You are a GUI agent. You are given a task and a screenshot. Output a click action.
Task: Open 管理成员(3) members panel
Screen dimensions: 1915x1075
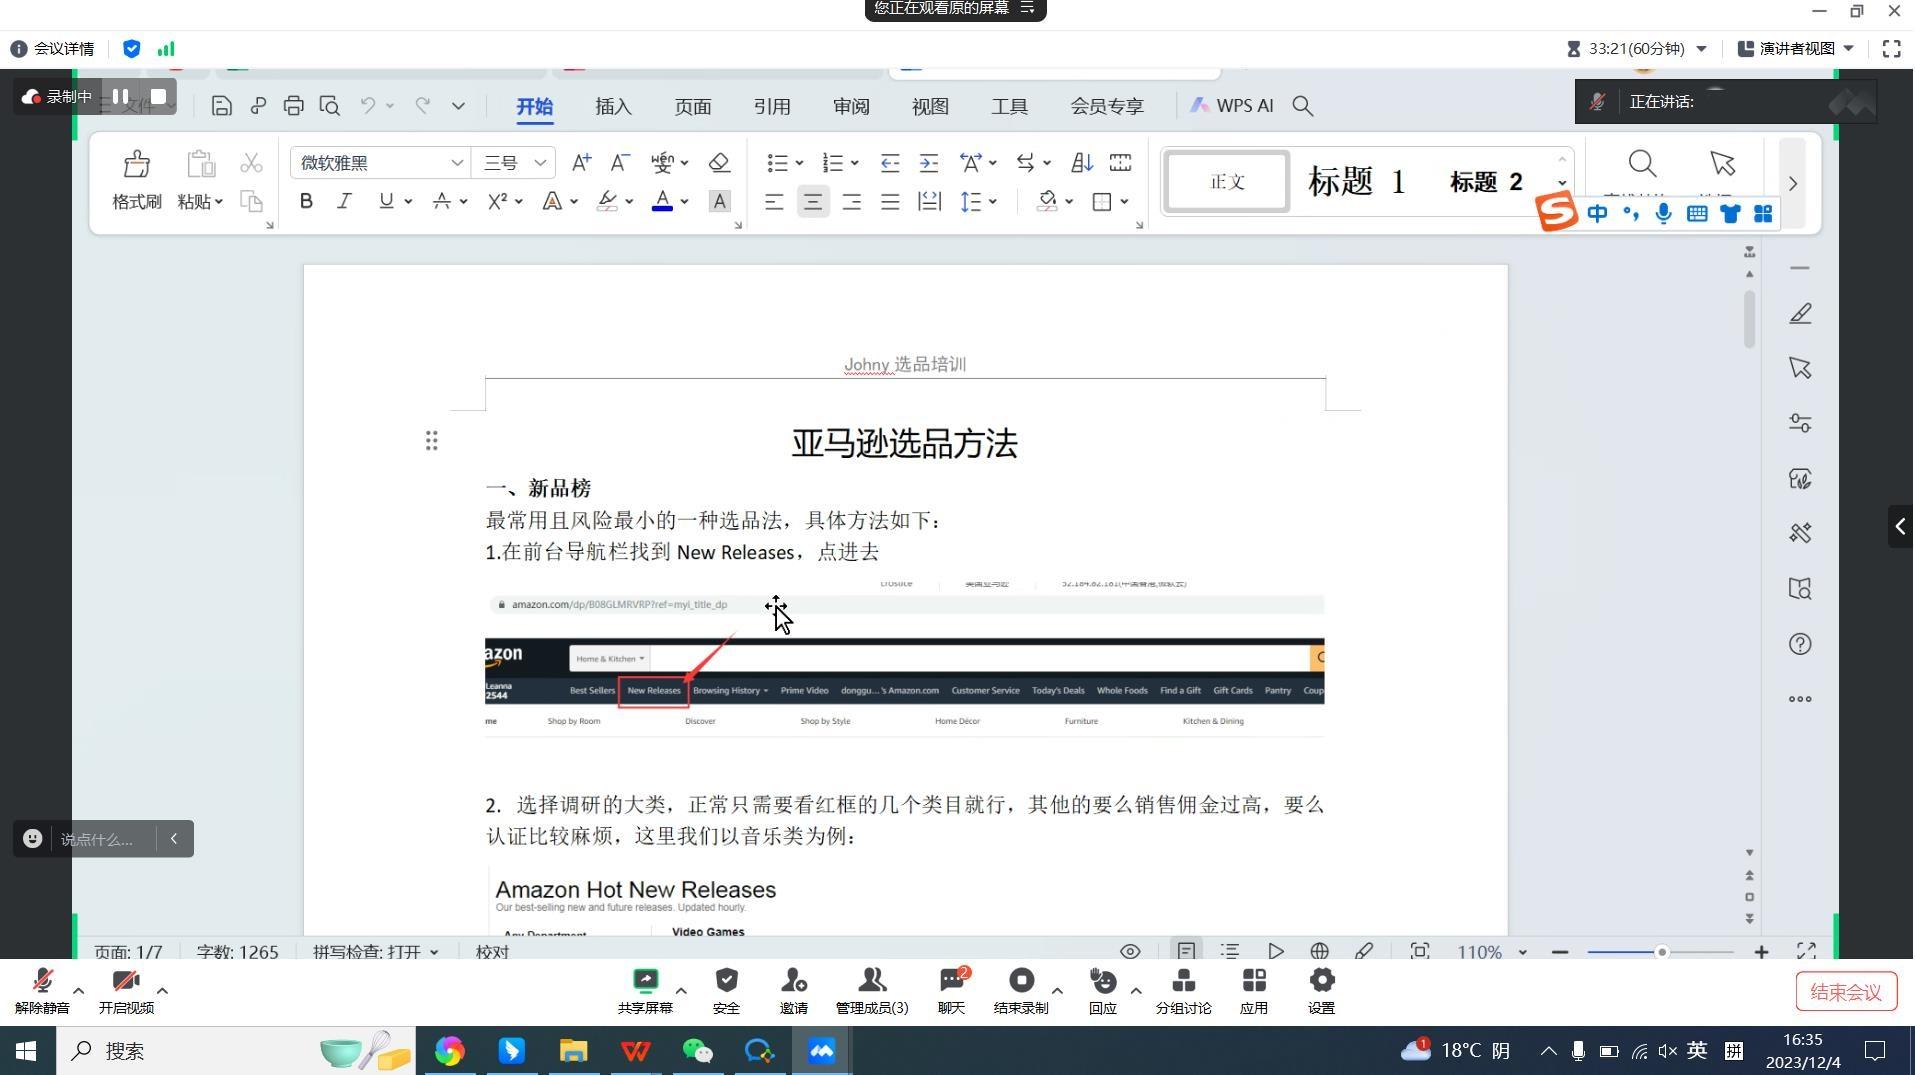point(872,991)
